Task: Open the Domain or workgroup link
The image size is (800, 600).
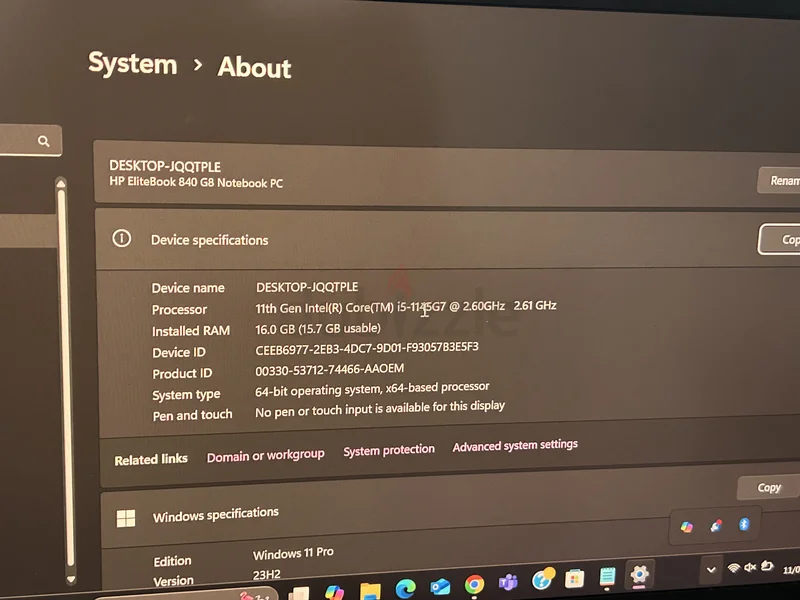Action: click(265, 455)
